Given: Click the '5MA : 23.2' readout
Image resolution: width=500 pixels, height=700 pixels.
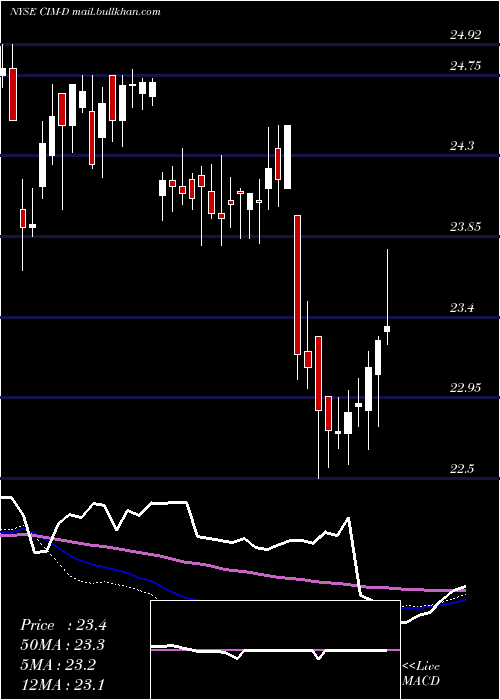Looking at the screenshot, I should click(x=58, y=664).
